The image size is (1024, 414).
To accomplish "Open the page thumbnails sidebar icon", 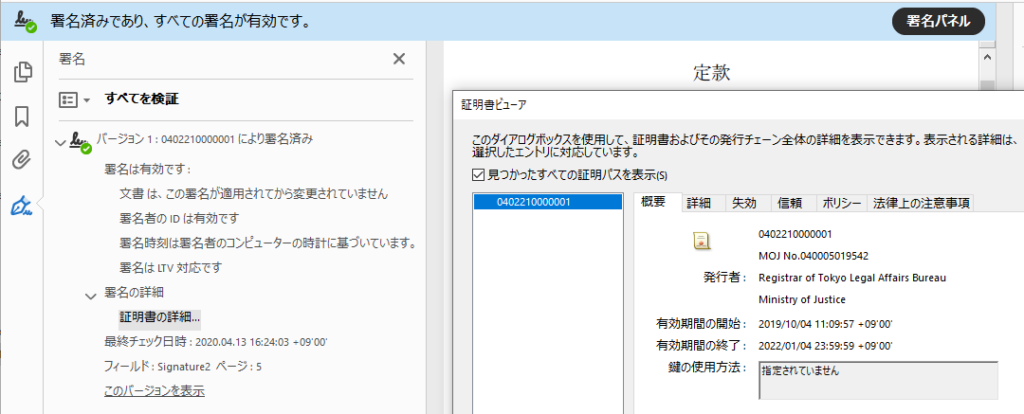I will click(21, 72).
